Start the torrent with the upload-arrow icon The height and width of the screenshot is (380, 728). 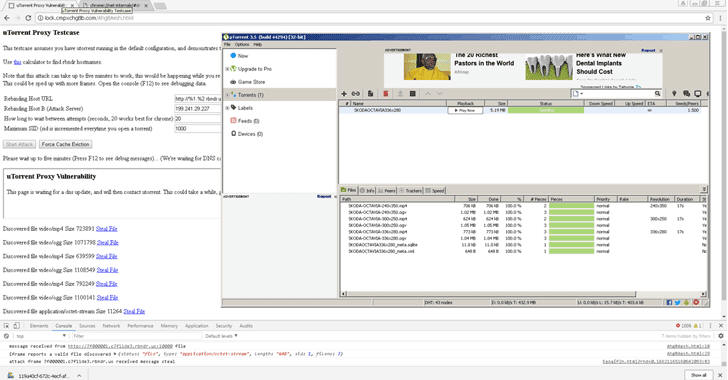400,94
